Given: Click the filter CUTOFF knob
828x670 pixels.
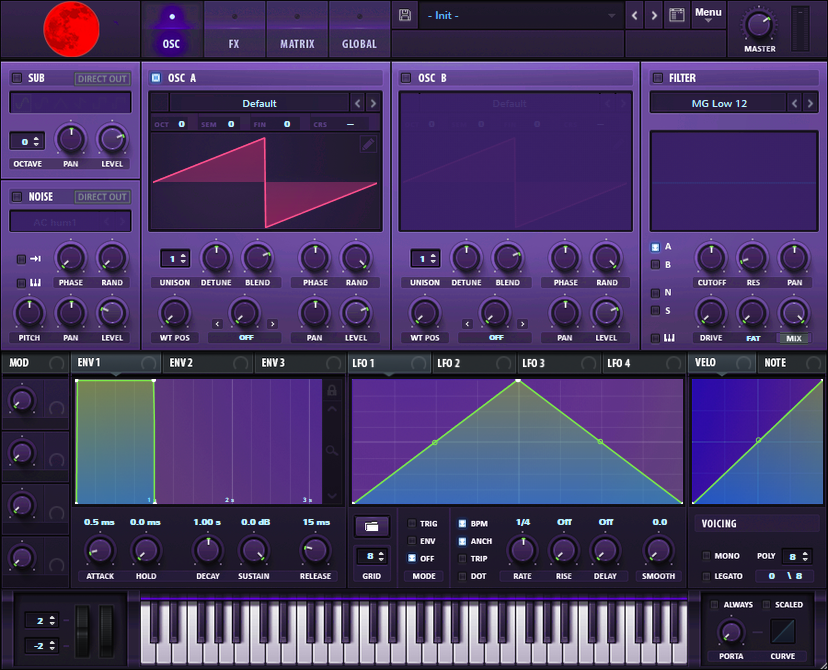Looking at the screenshot, I should 711,258.
